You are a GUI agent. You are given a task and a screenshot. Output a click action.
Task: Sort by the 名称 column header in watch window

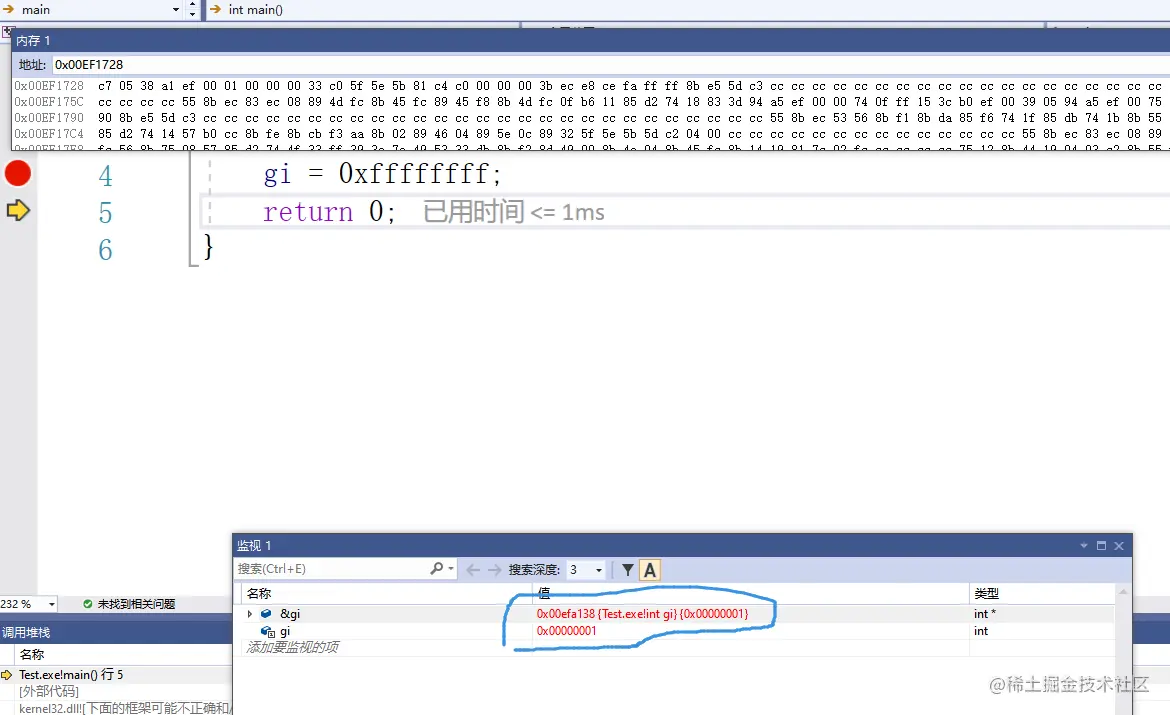[x=258, y=593]
